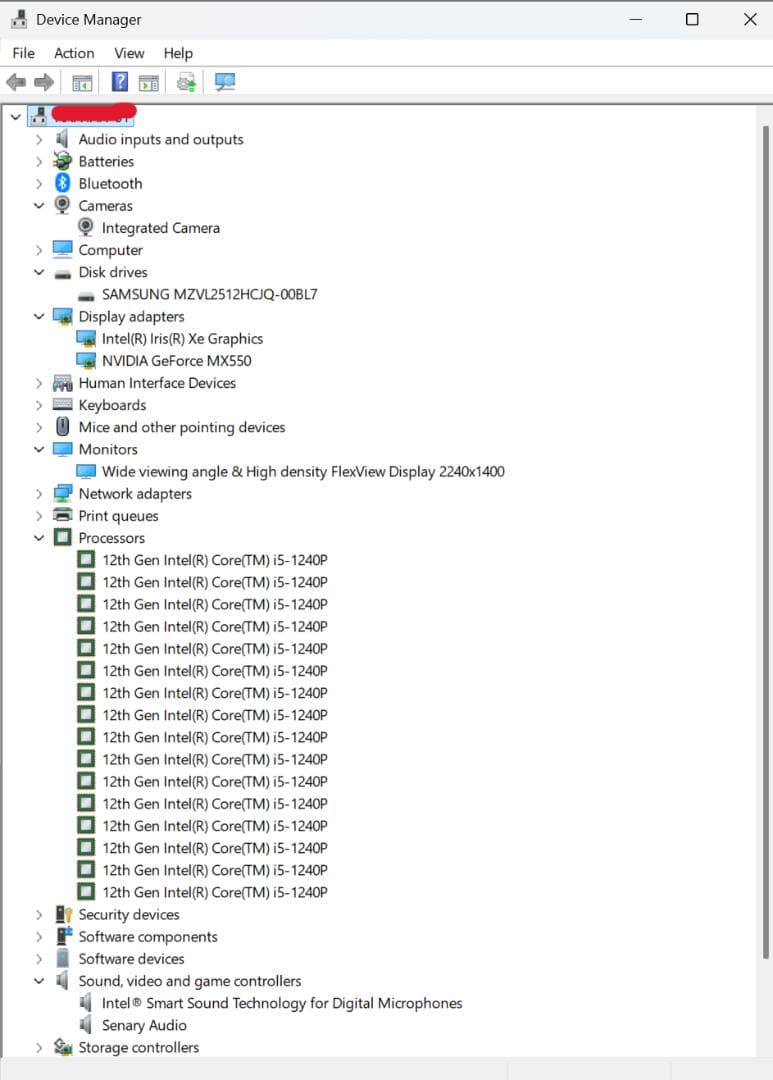Viewport: 773px width, 1080px height.
Task: Select the Software devices label
Action: tap(132, 958)
